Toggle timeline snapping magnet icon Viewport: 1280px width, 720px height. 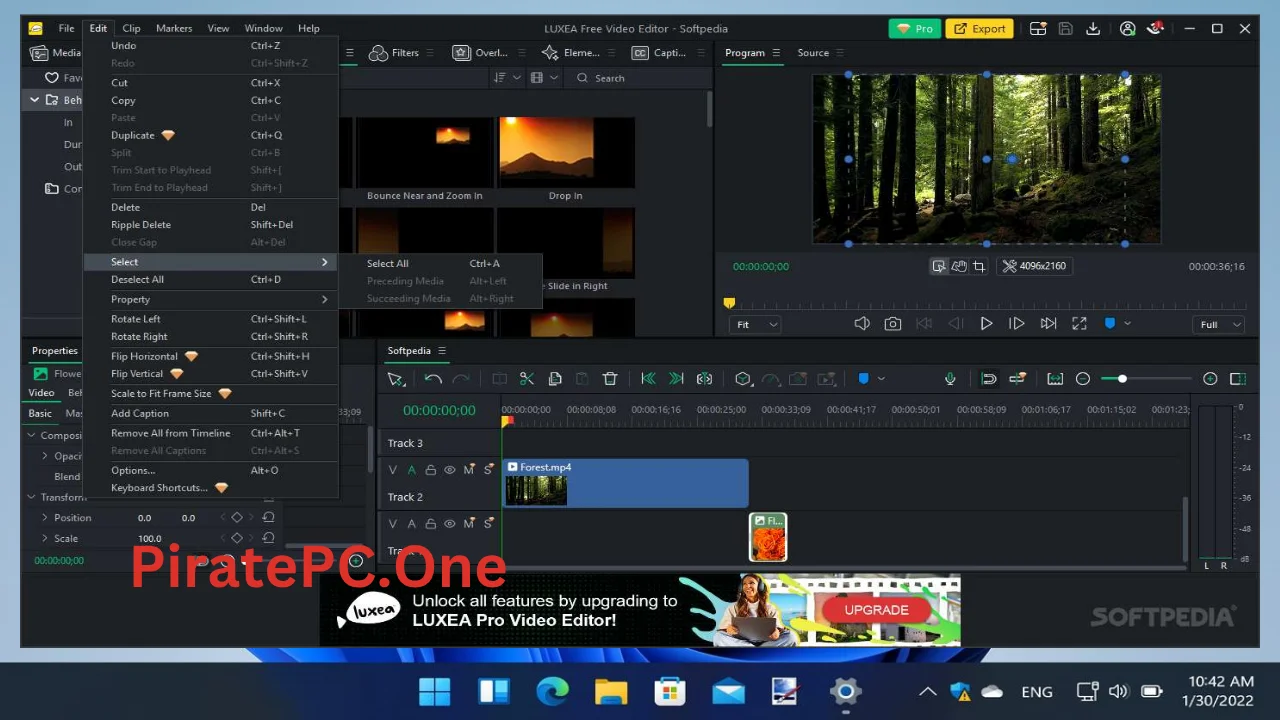989,379
